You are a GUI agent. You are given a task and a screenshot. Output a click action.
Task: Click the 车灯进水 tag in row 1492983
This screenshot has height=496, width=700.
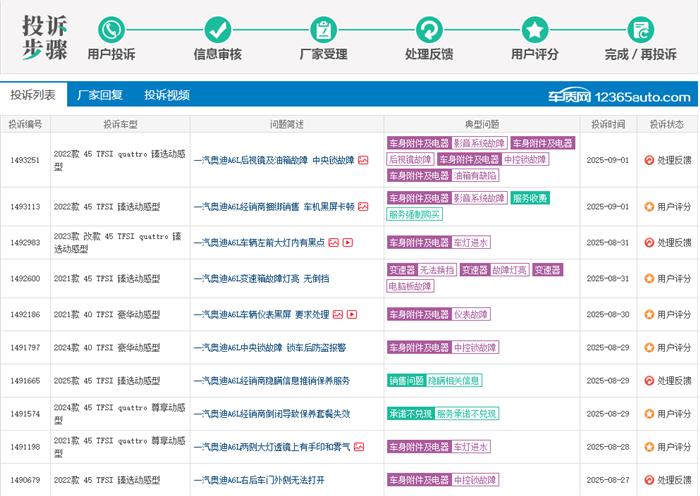471,242
